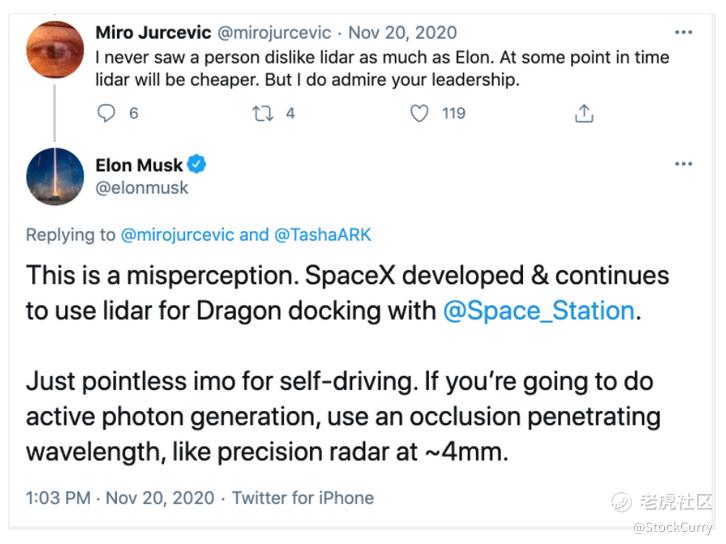The image size is (726, 544).
Task: Click the 119 likes count
Action: (453, 113)
